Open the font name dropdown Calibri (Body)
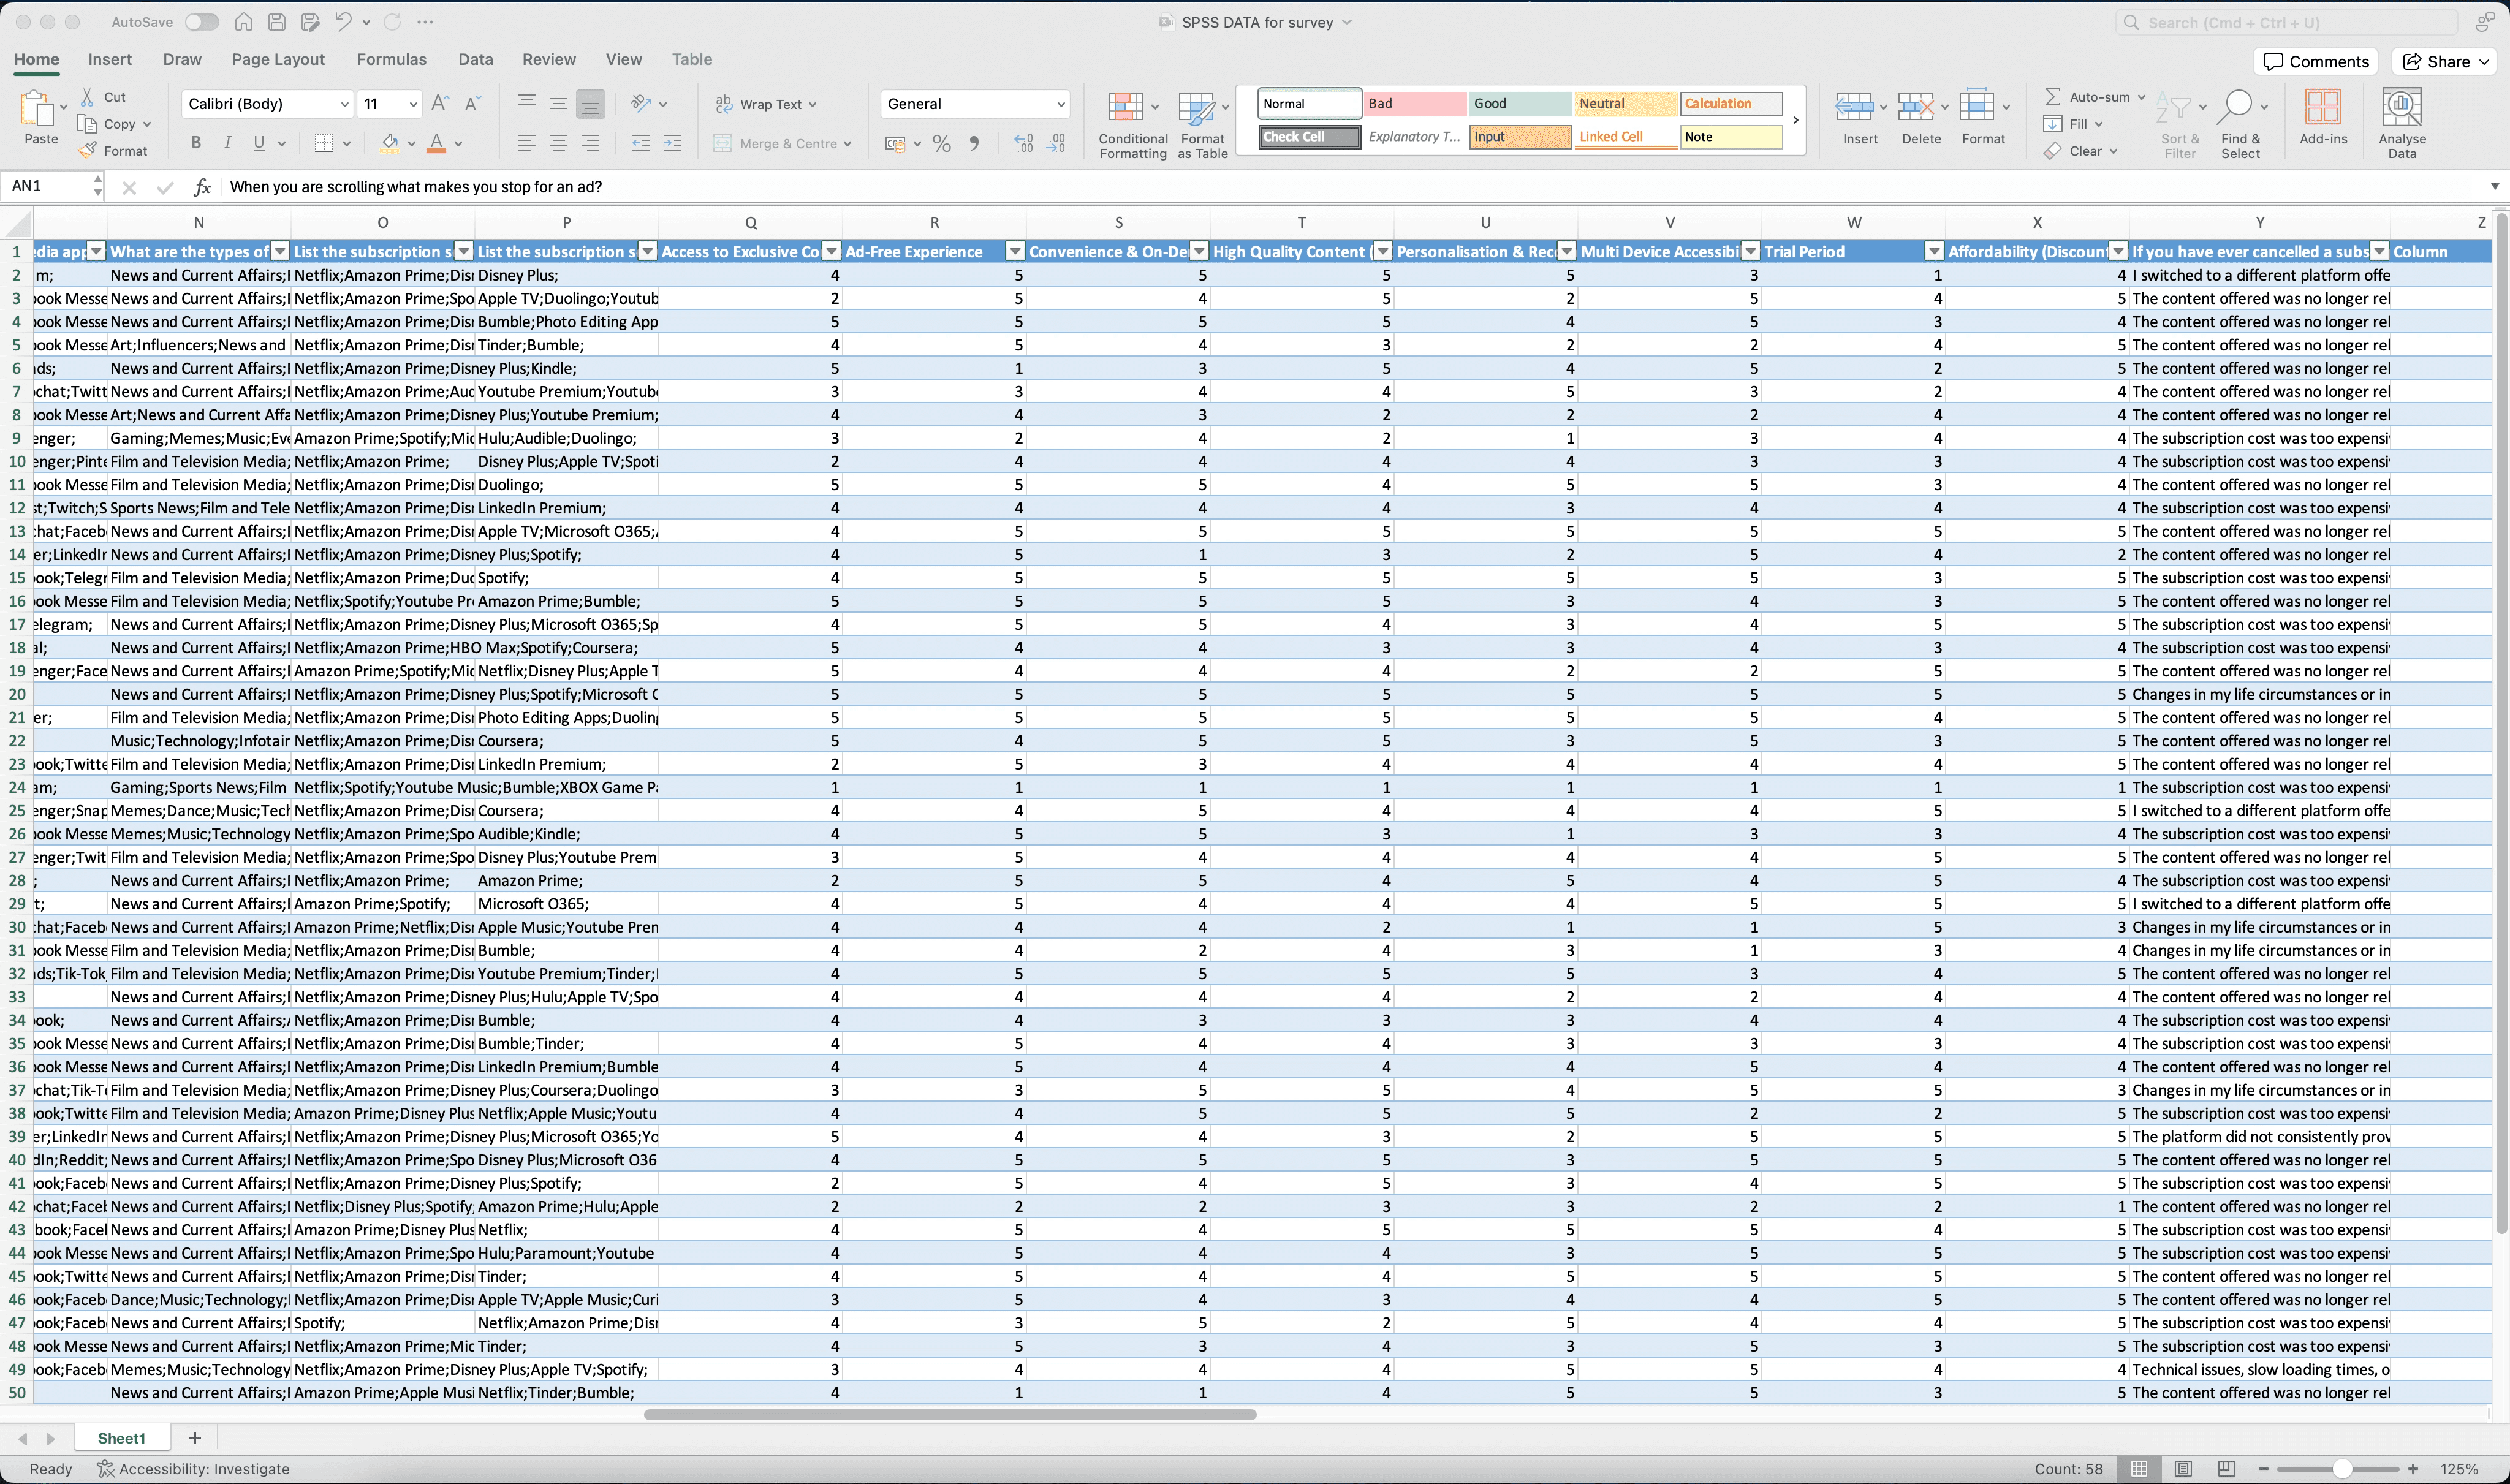 pos(343,104)
